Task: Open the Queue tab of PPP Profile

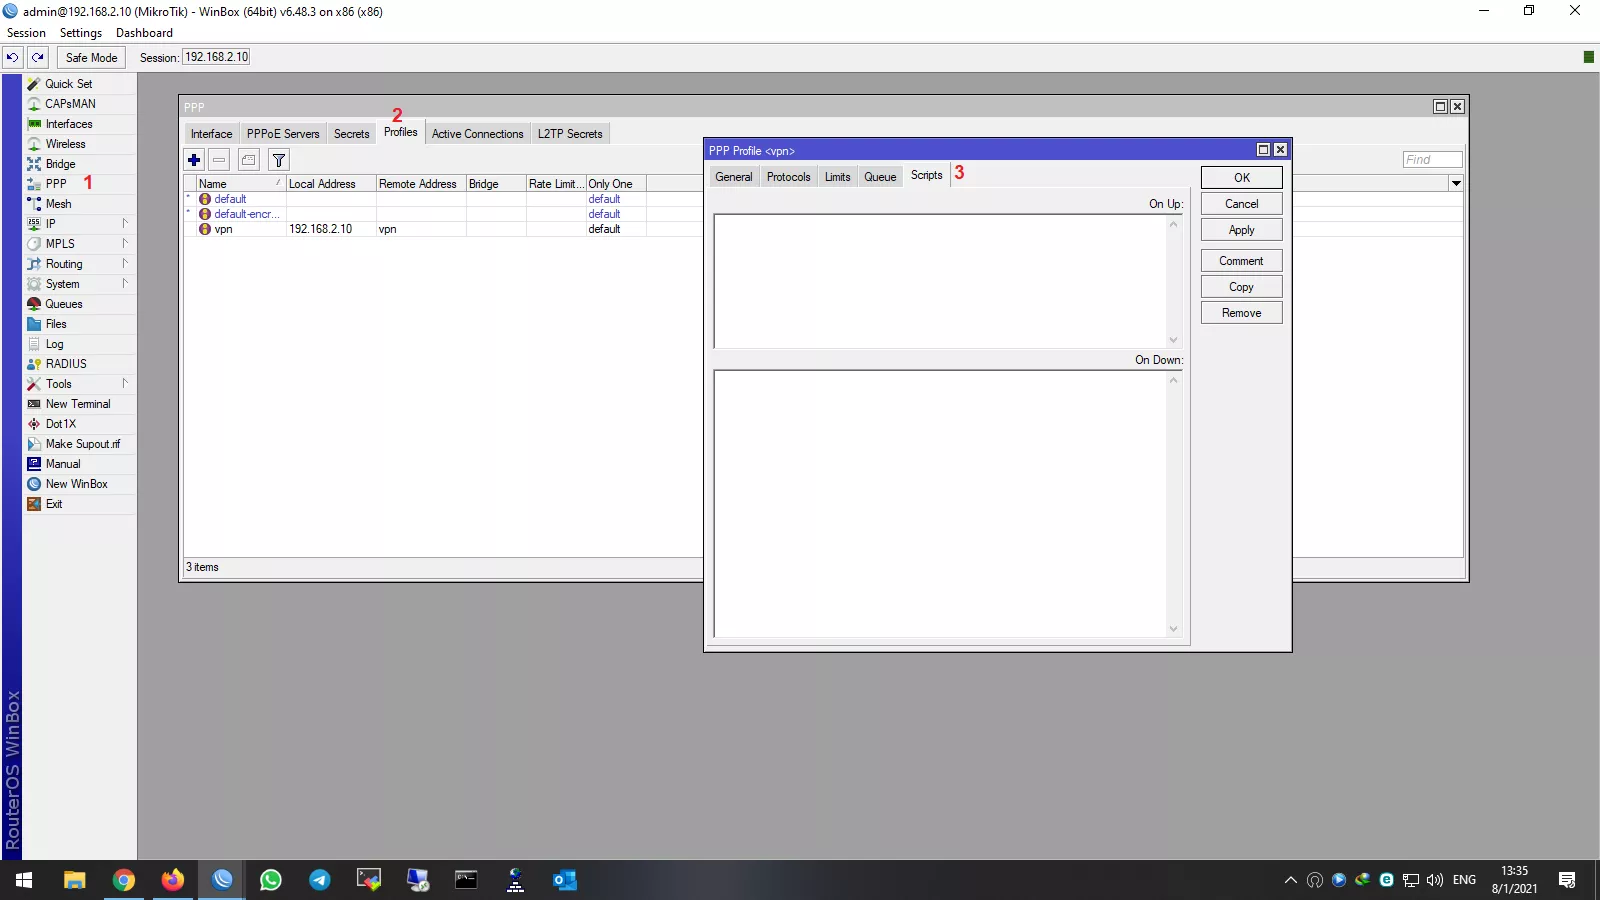Action: click(x=880, y=177)
